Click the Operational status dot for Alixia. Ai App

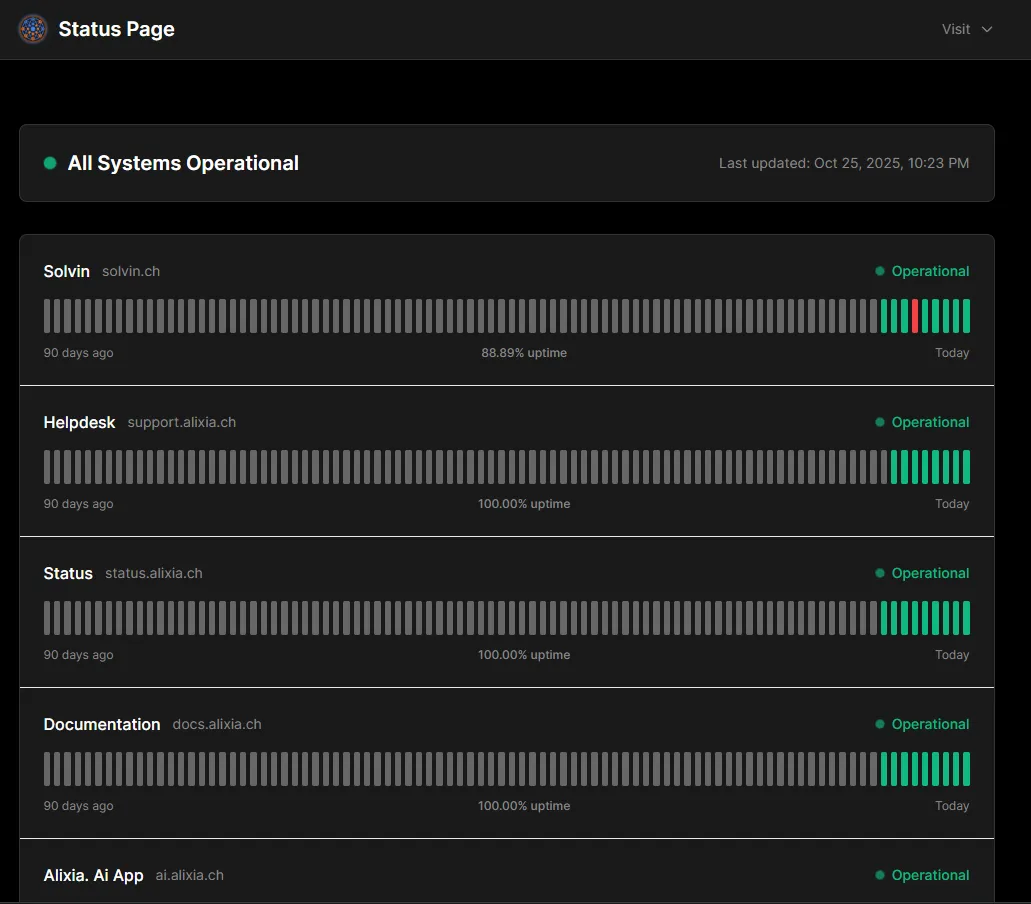pos(880,875)
